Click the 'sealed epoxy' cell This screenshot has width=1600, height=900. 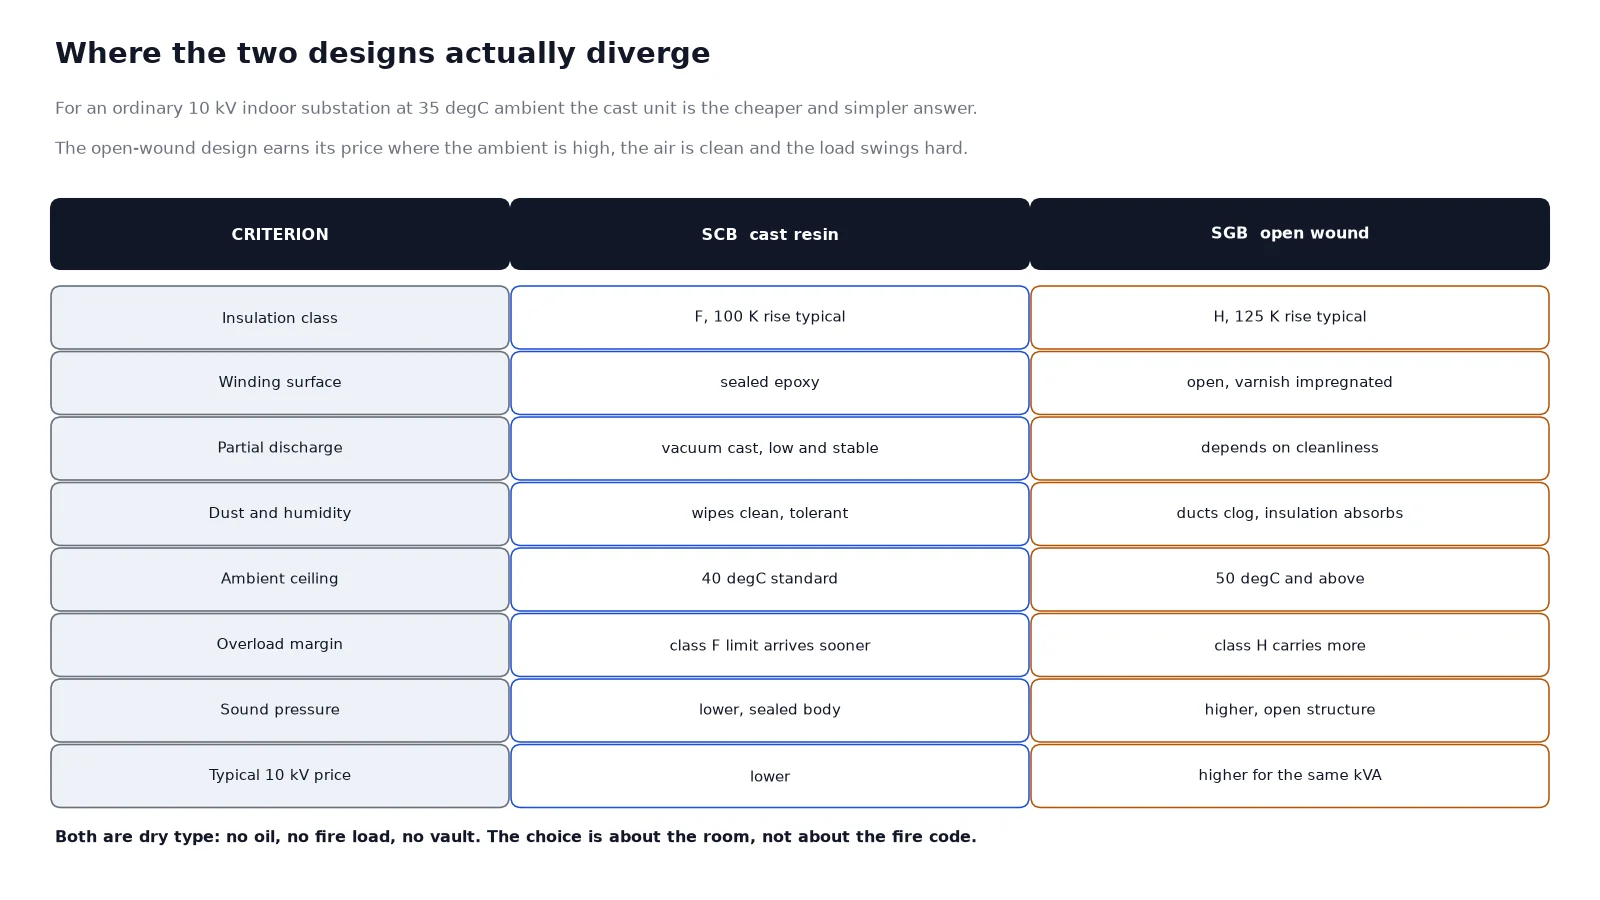tap(770, 383)
